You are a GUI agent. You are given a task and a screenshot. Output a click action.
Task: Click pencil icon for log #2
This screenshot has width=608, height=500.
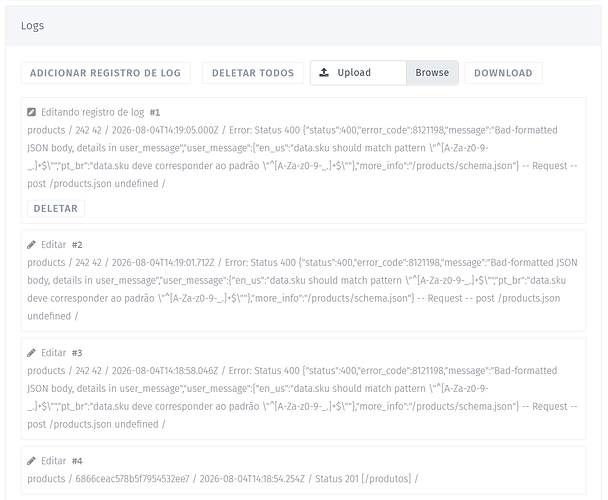tap(31, 245)
